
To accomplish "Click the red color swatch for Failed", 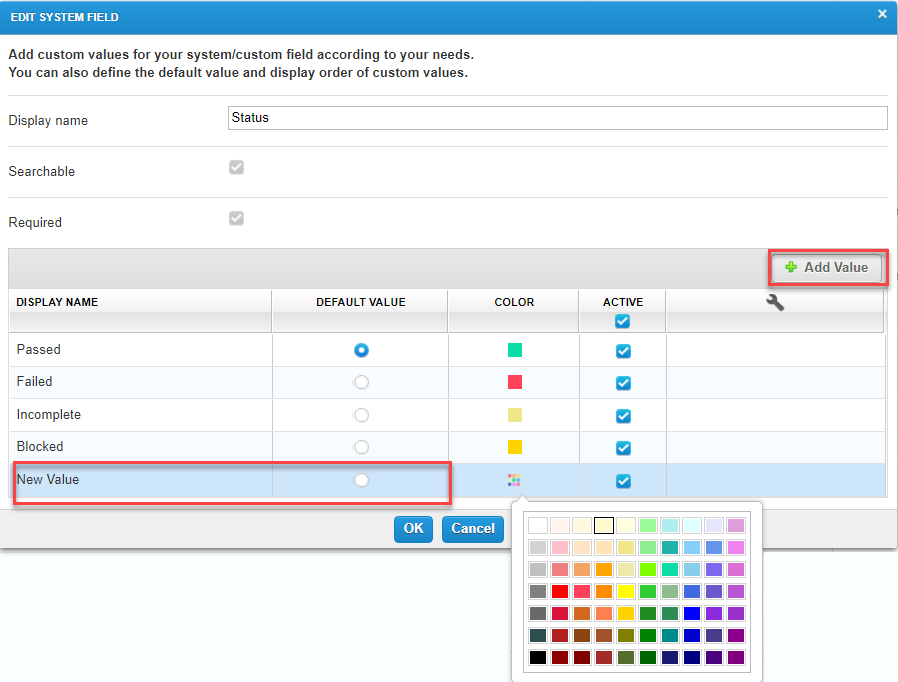I will 514,382.
